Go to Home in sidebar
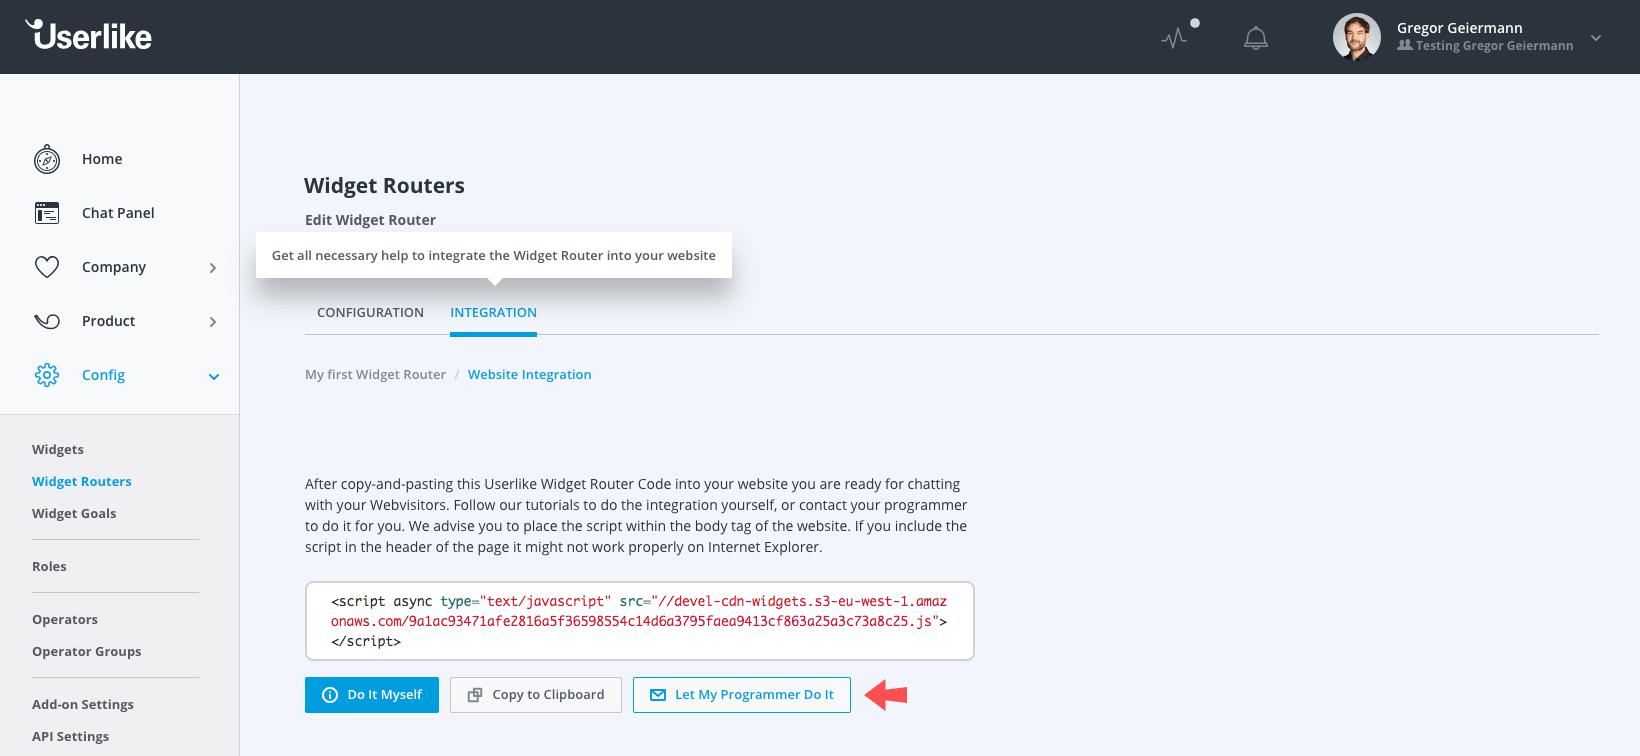Viewport: 1640px width, 756px height. tap(102, 159)
